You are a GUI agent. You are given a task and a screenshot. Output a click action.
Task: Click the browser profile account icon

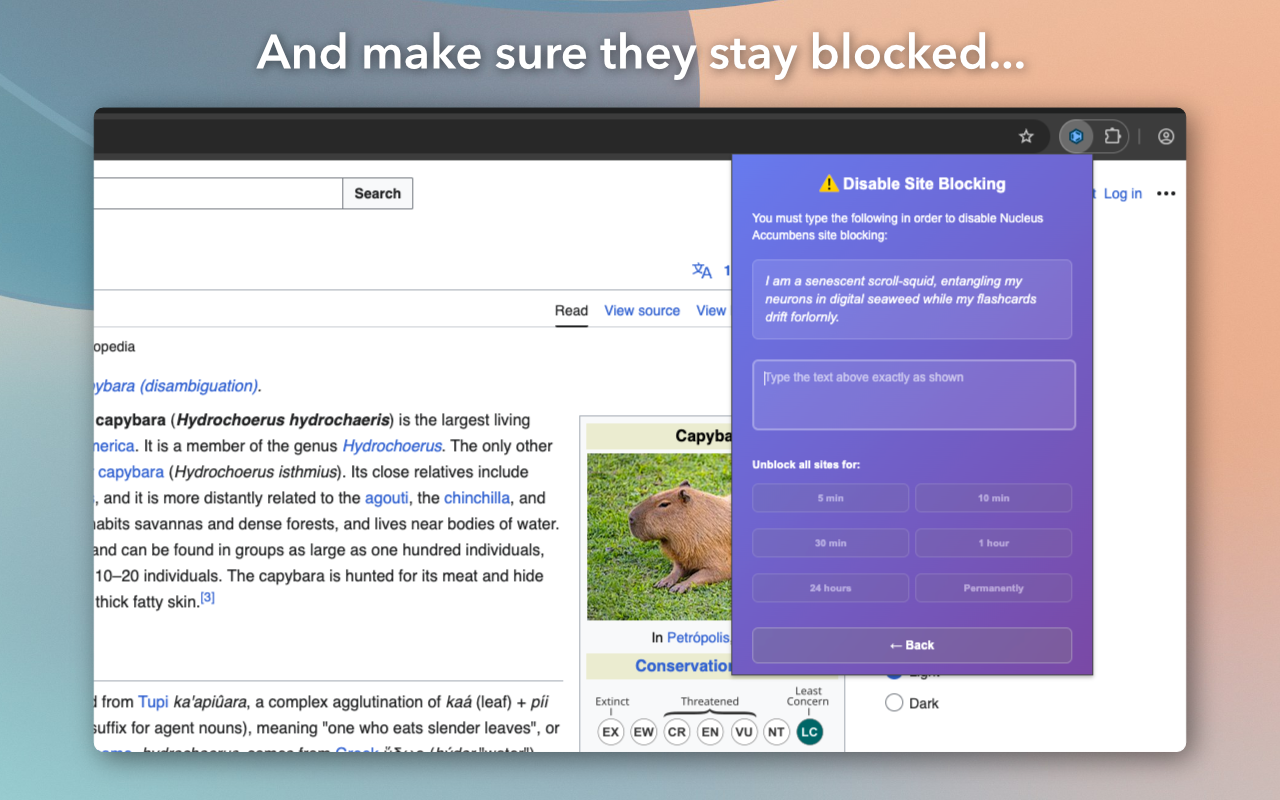[1165, 136]
